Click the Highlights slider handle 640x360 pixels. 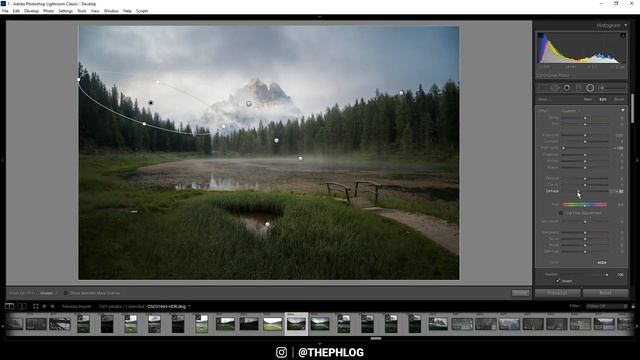pos(564,148)
